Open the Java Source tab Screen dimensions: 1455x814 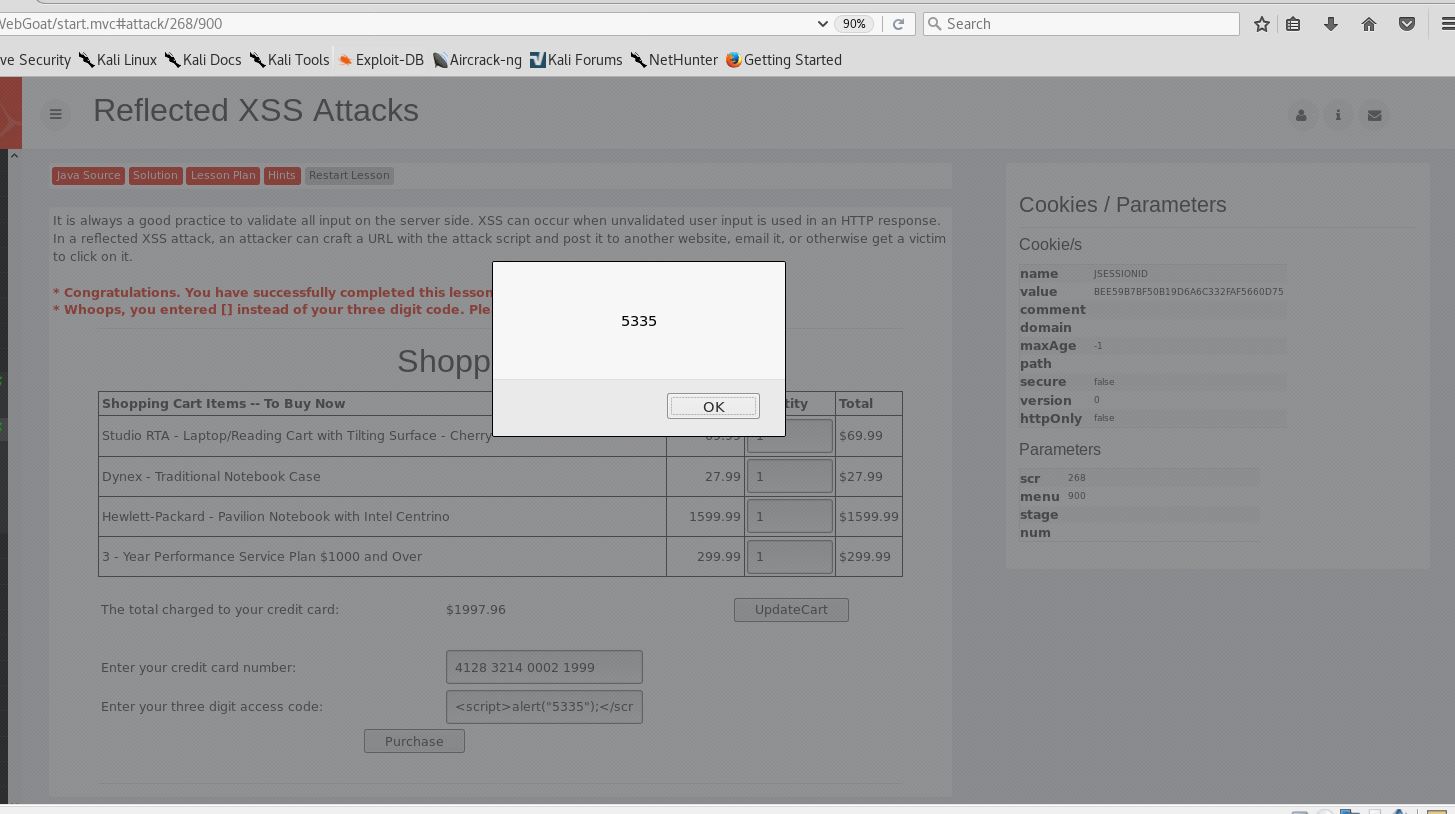88,175
